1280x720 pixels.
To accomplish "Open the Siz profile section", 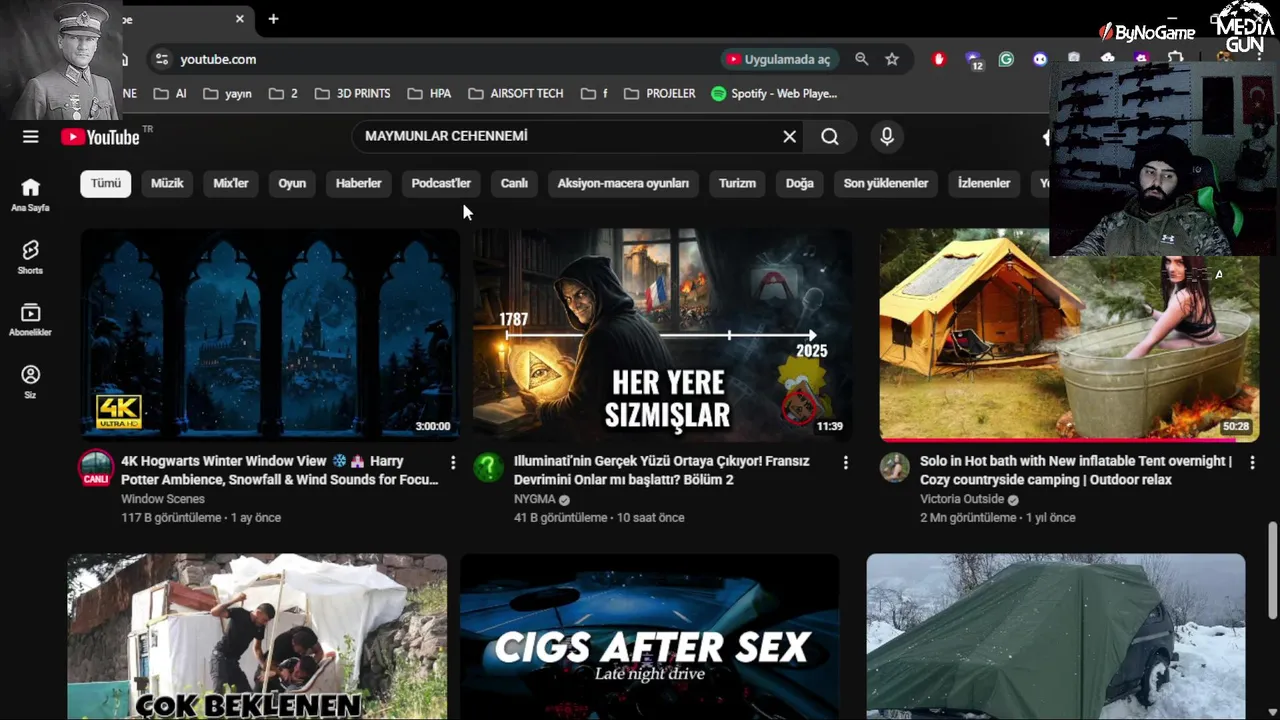I will click(31, 381).
